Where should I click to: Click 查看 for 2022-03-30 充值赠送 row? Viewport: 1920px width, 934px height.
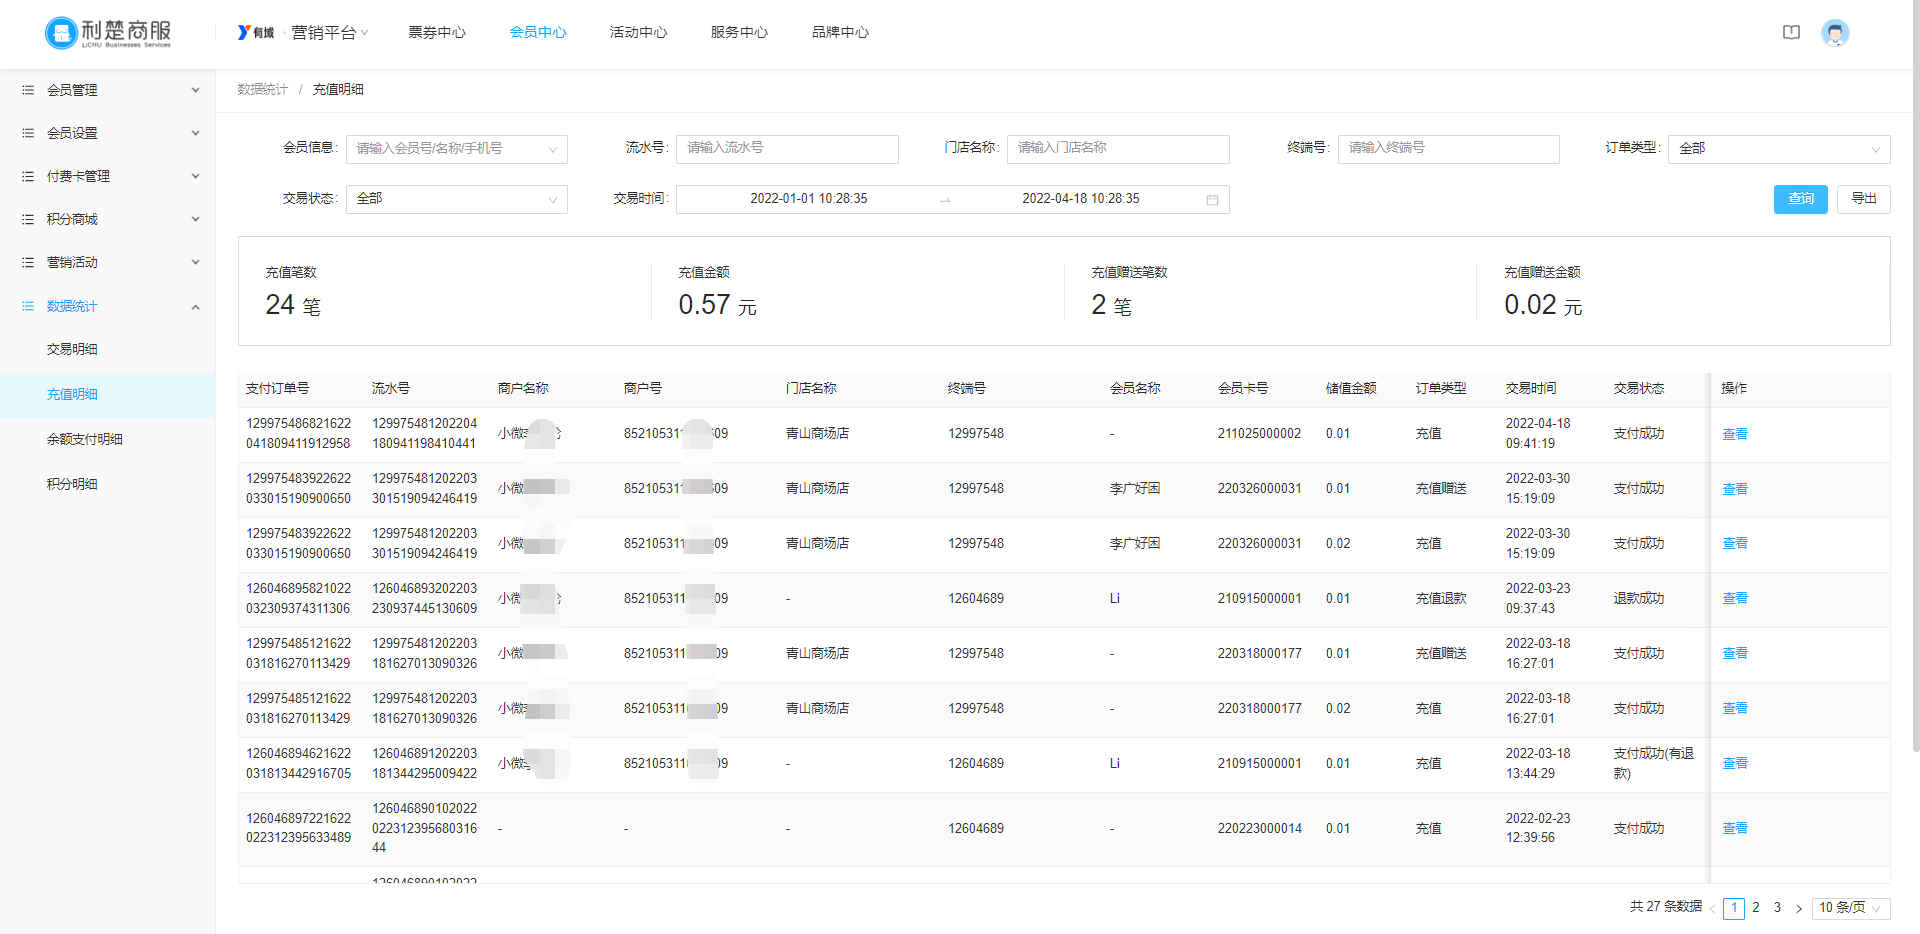(1735, 489)
